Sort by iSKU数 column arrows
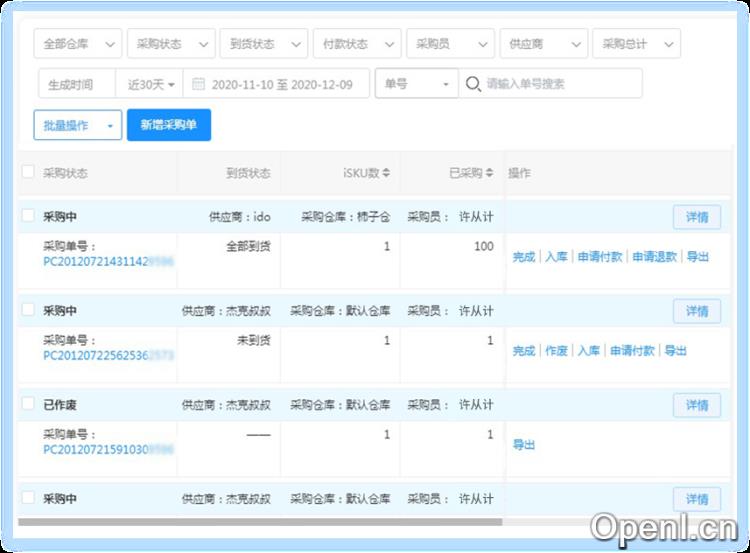Viewport: 750px width, 553px height. click(386, 173)
